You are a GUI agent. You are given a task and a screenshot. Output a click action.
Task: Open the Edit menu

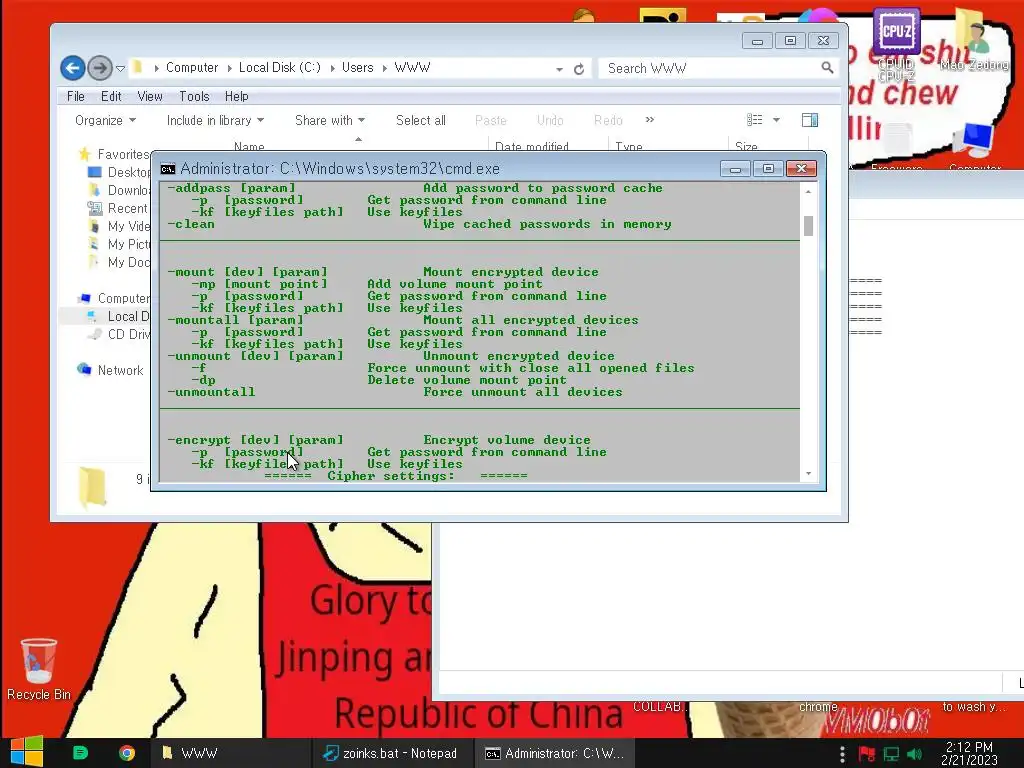tap(111, 96)
